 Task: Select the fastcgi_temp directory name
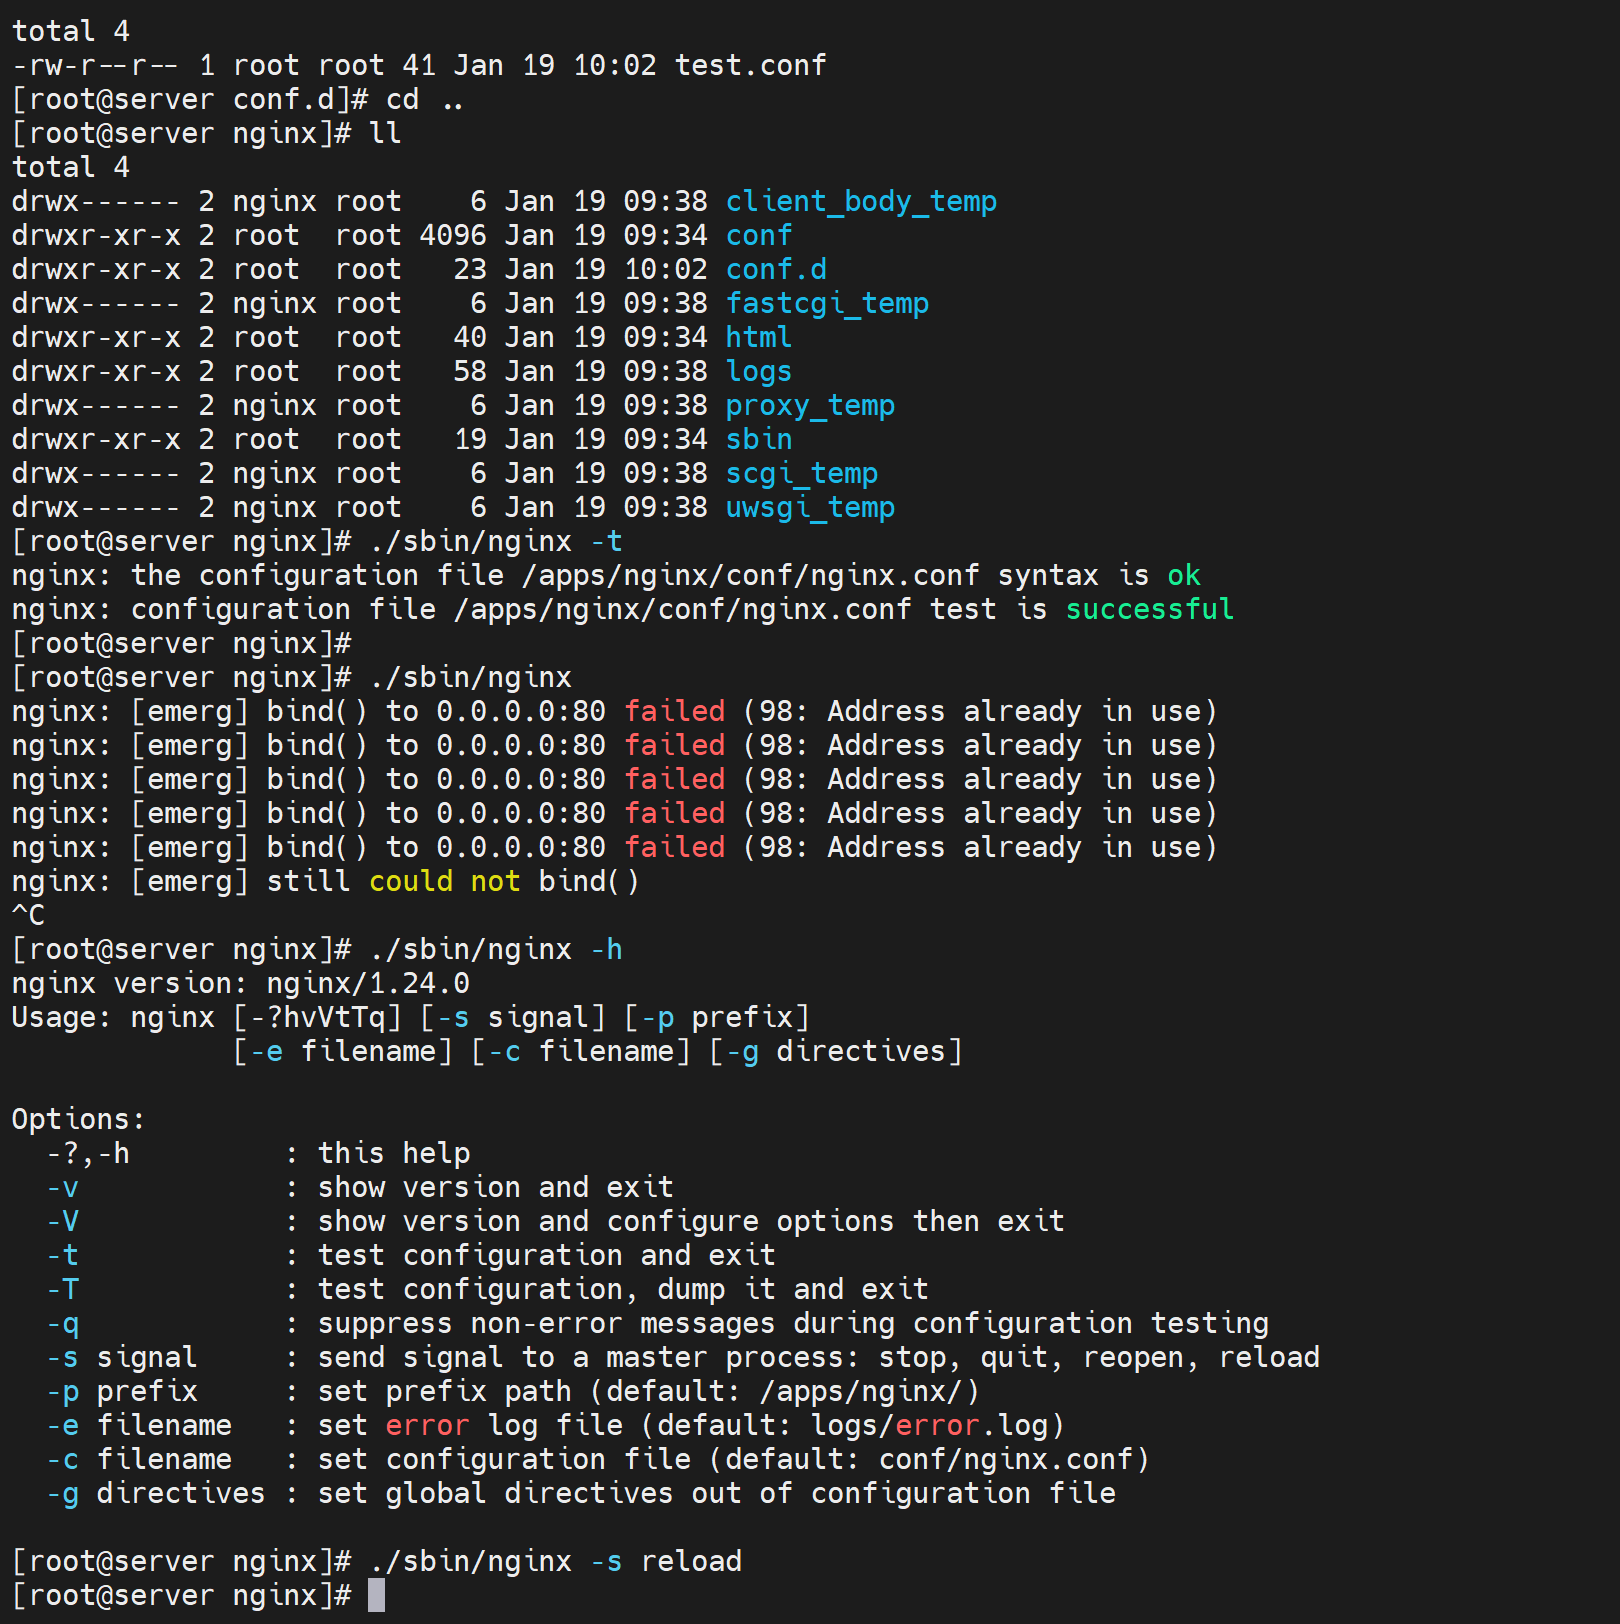(x=827, y=304)
